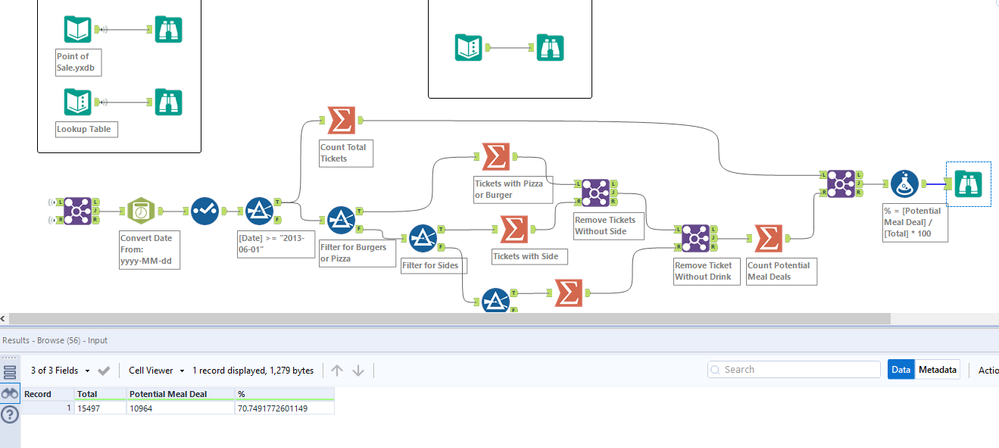Focus the Search field in Results panel

point(794,370)
